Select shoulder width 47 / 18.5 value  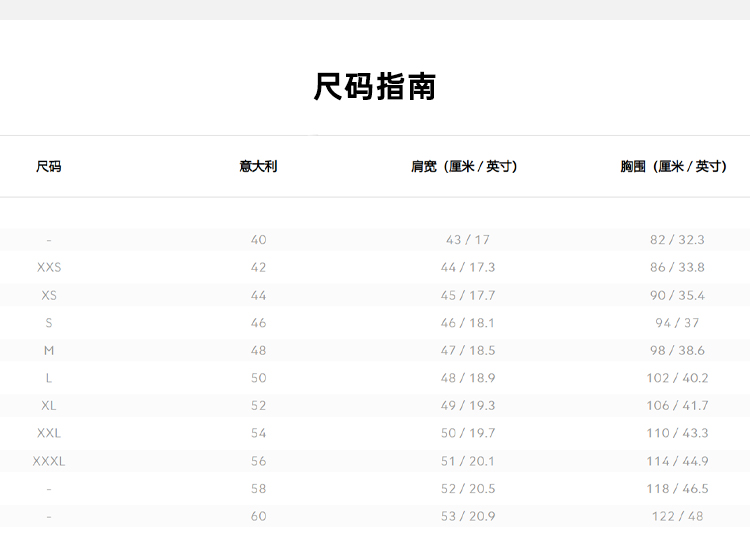[x=468, y=351]
